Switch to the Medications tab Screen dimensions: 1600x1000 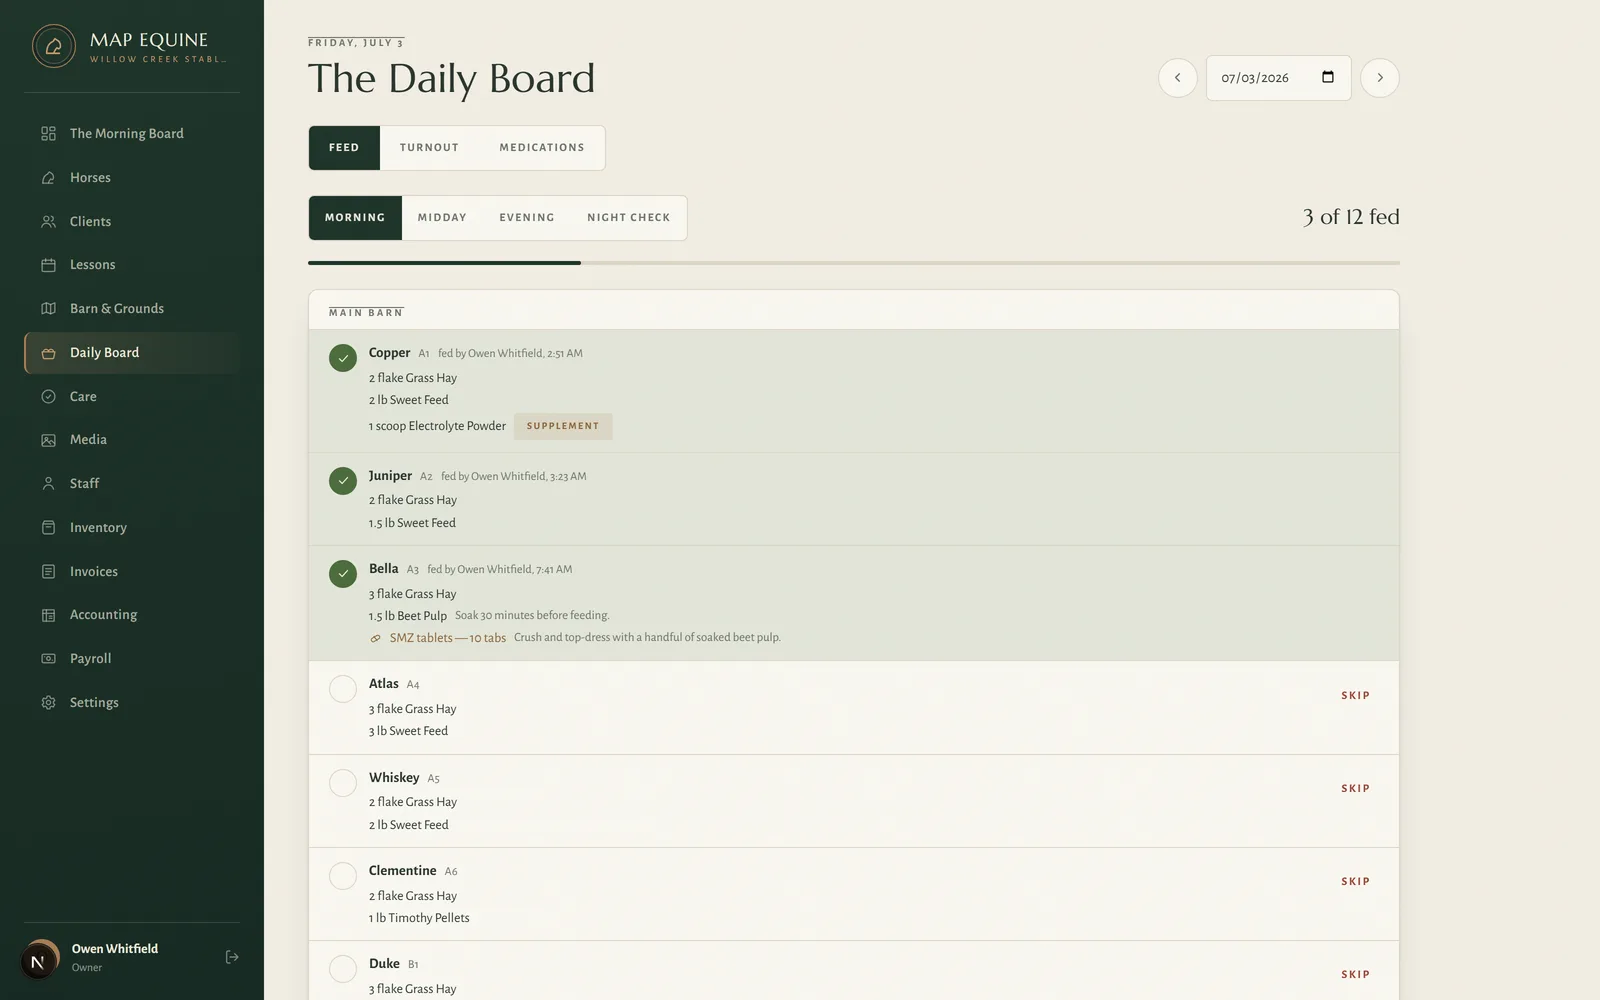pos(542,148)
